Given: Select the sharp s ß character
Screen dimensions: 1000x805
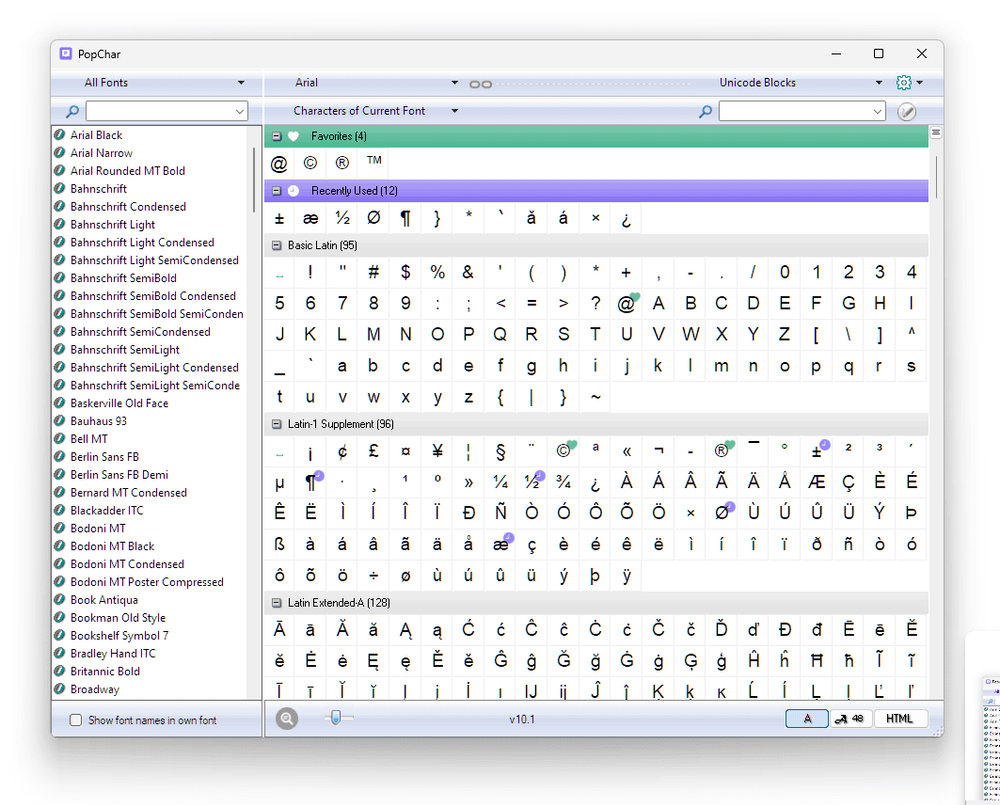Looking at the screenshot, I should (x=279, y=544).
